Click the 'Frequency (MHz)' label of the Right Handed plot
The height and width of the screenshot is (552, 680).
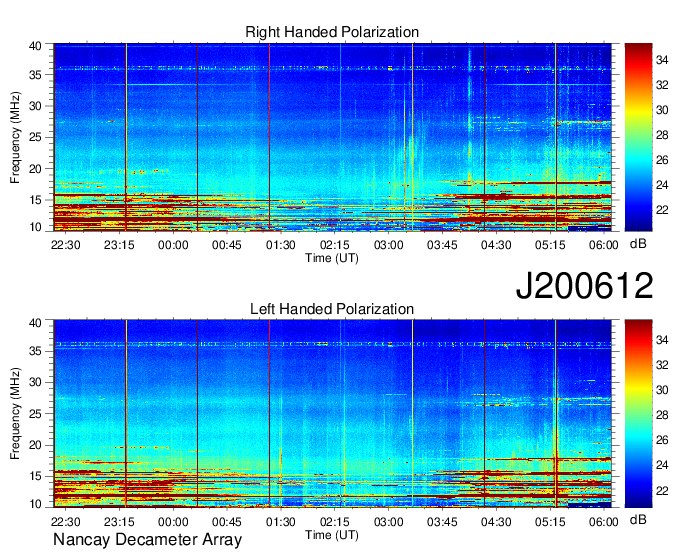tap(15, 137)
